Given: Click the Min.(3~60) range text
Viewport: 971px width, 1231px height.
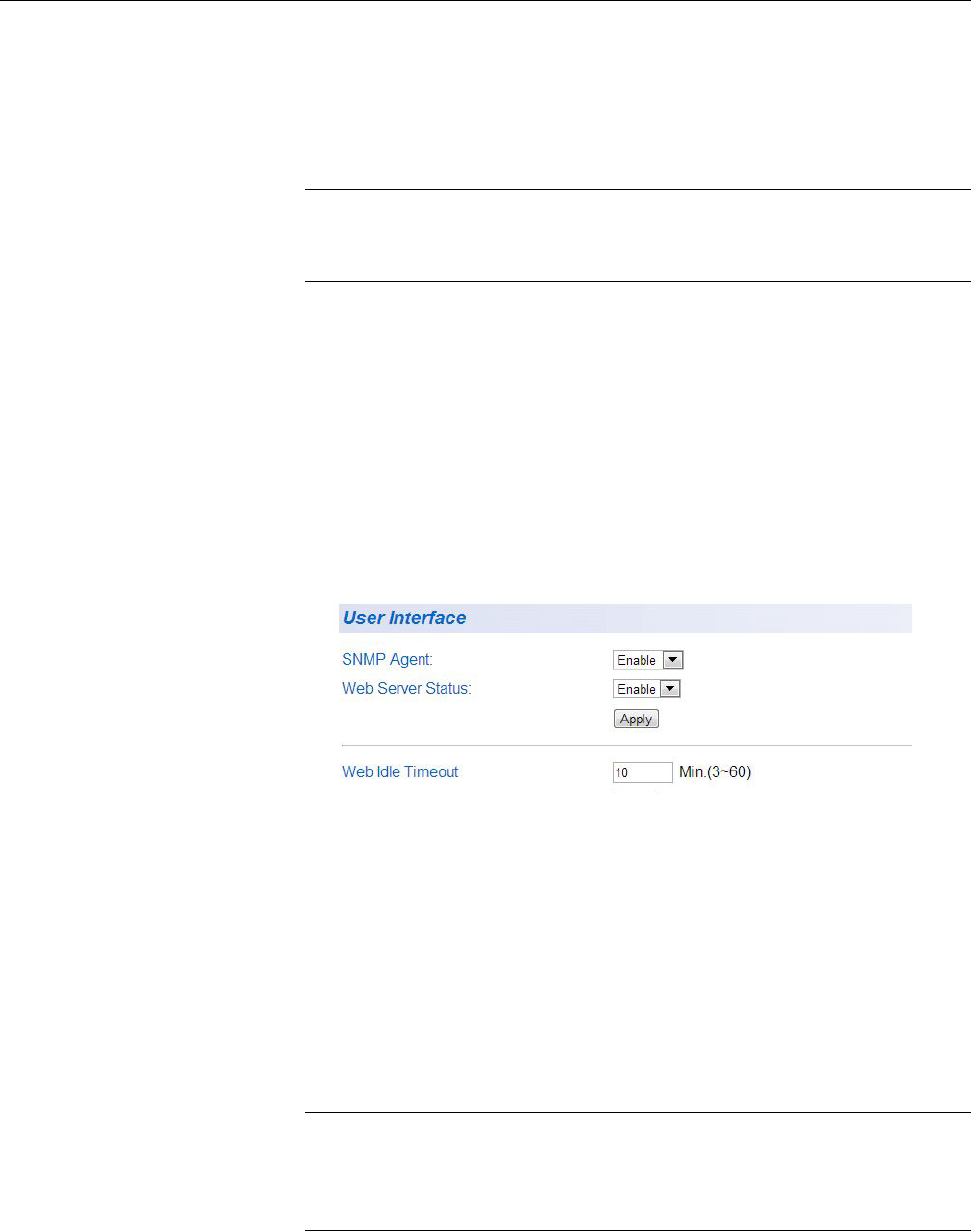Looking at the screenshot, I should pos(715,772).
